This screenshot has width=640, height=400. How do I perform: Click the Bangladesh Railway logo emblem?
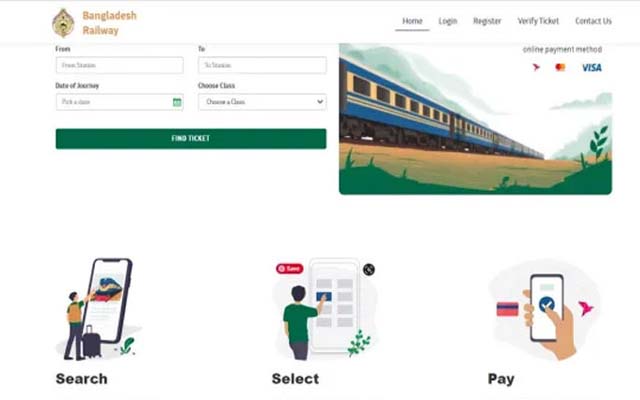[63, 23]
